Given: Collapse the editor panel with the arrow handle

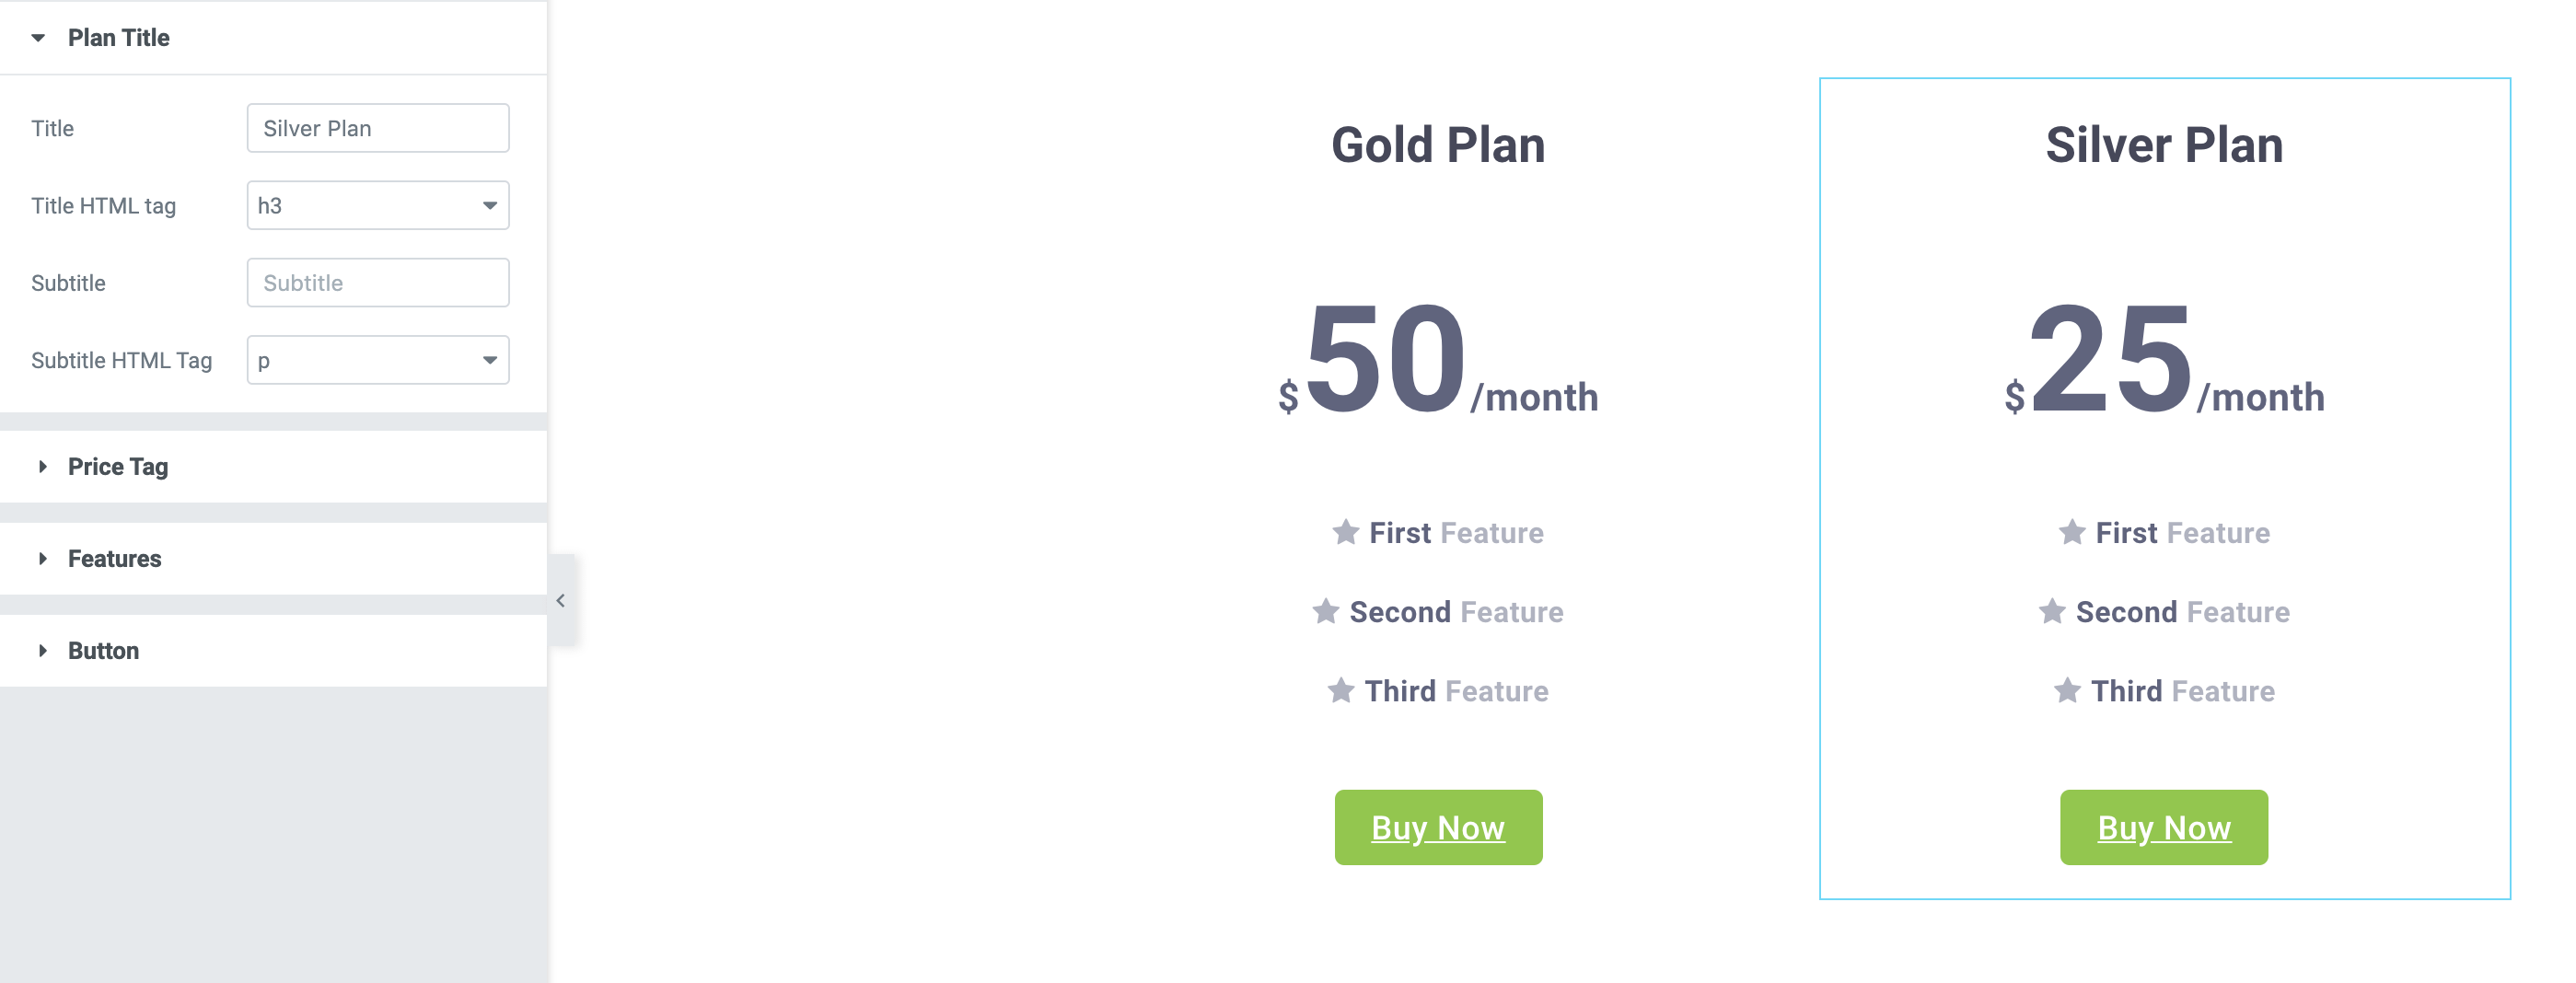Looking at the screenshot, I should [x=561, y=600].
